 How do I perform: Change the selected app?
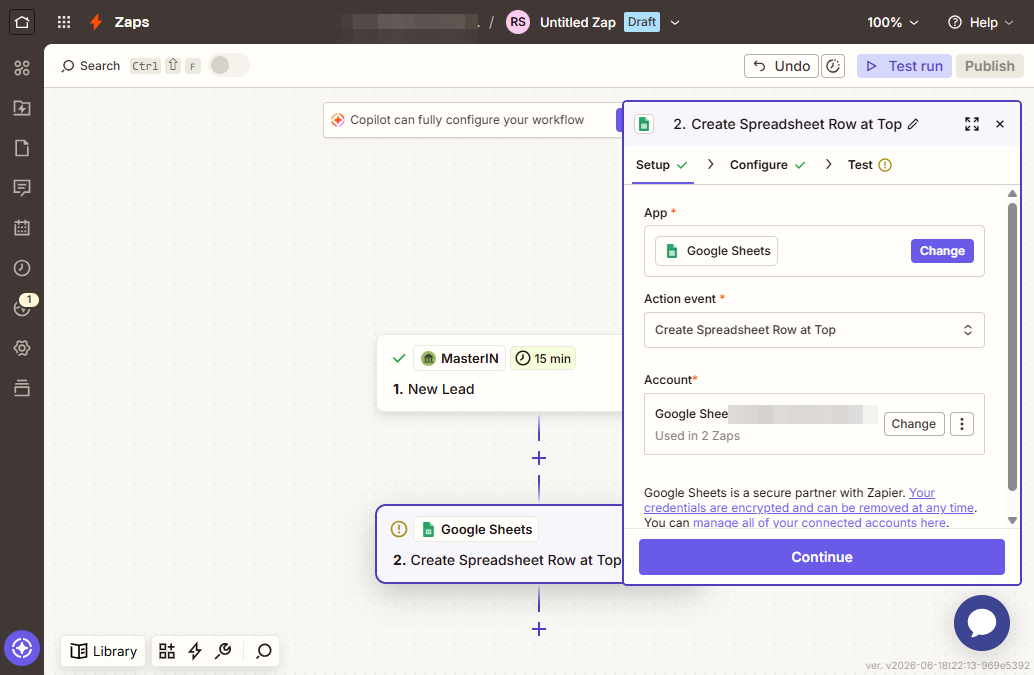pos(942,251)
